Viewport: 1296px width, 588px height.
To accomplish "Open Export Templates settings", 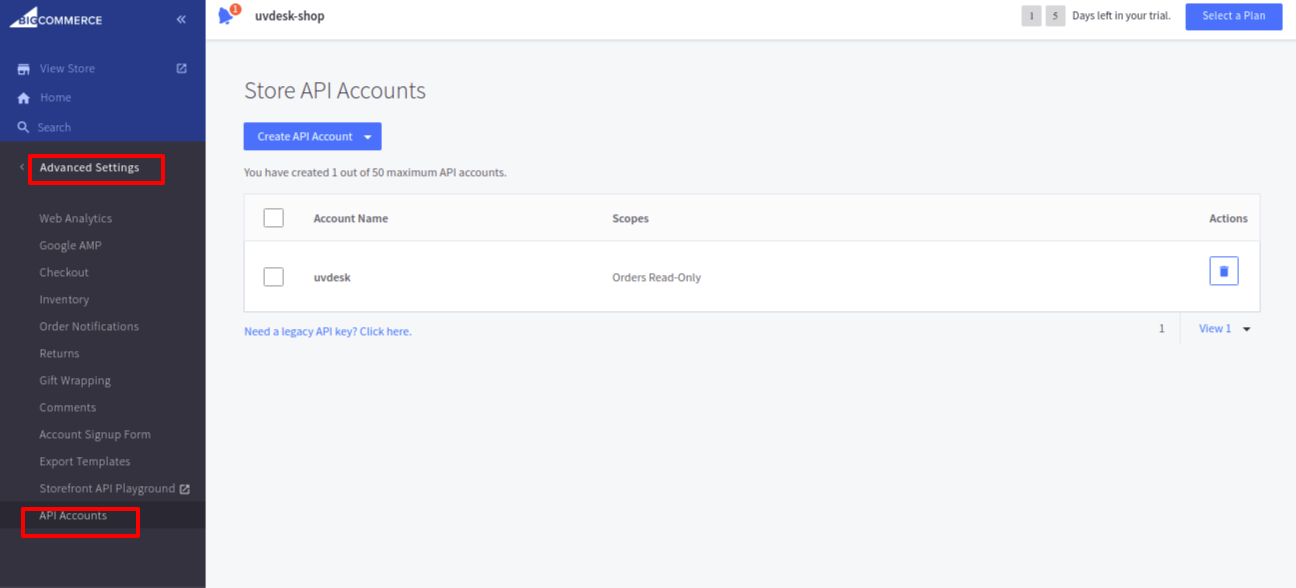I will pyautogui.click(x=85, y=461).
